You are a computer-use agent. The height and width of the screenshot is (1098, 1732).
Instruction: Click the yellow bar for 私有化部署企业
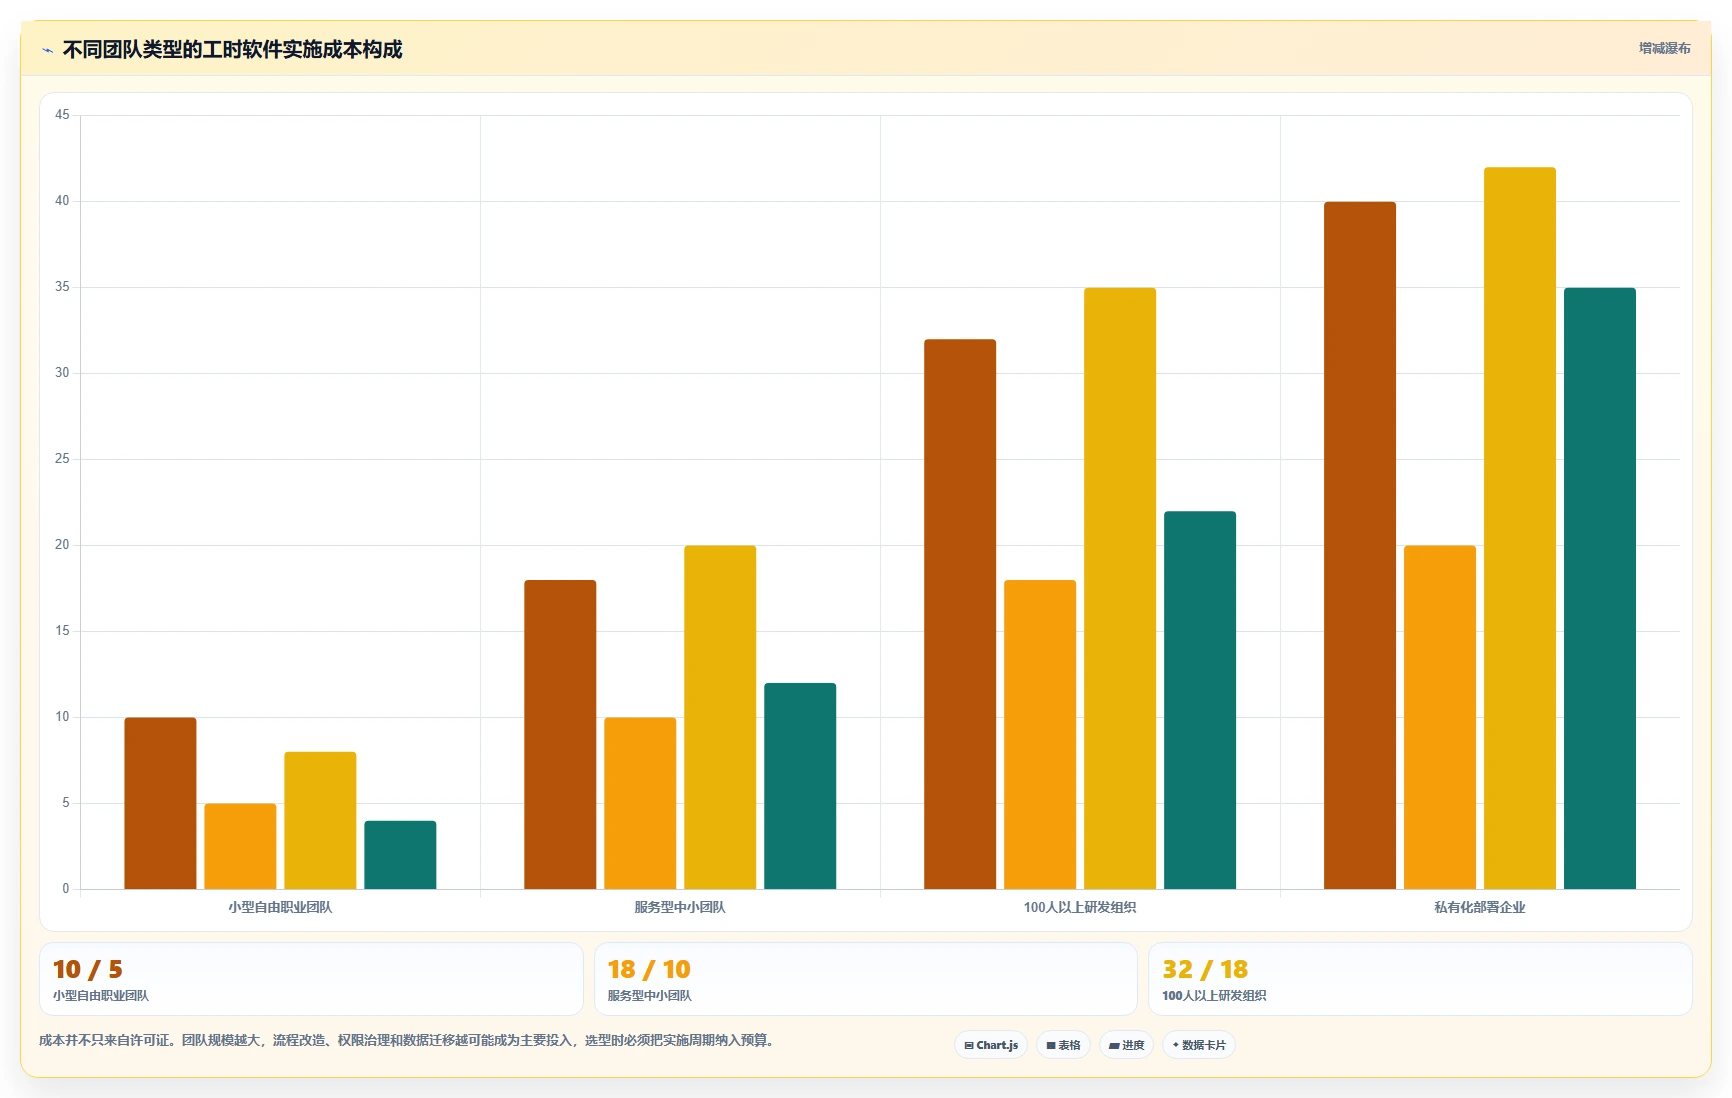1520,528
